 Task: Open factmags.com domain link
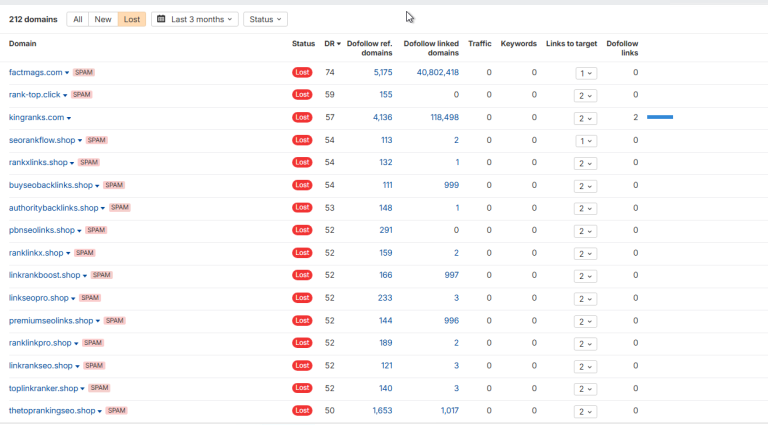coord(35,72)
